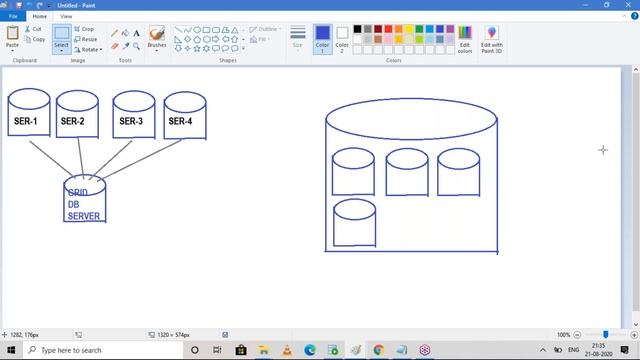
Task: Choose the Hexagon shape
Action: 206,39
